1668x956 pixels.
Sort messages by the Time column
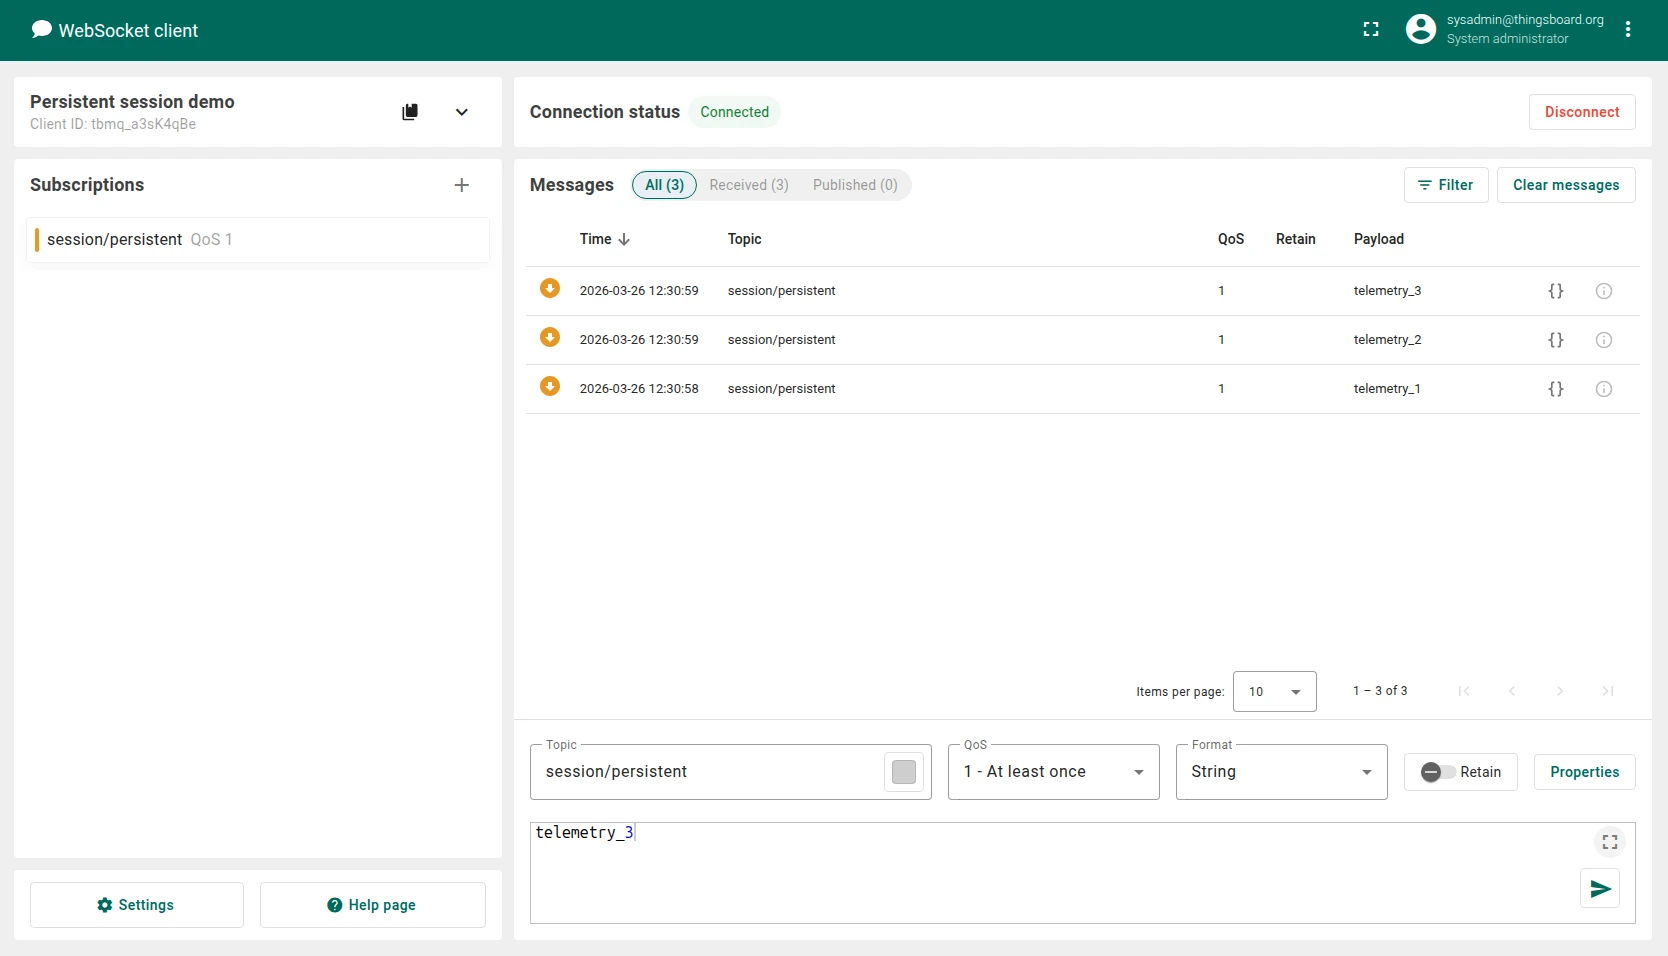(x=604, y=239)
